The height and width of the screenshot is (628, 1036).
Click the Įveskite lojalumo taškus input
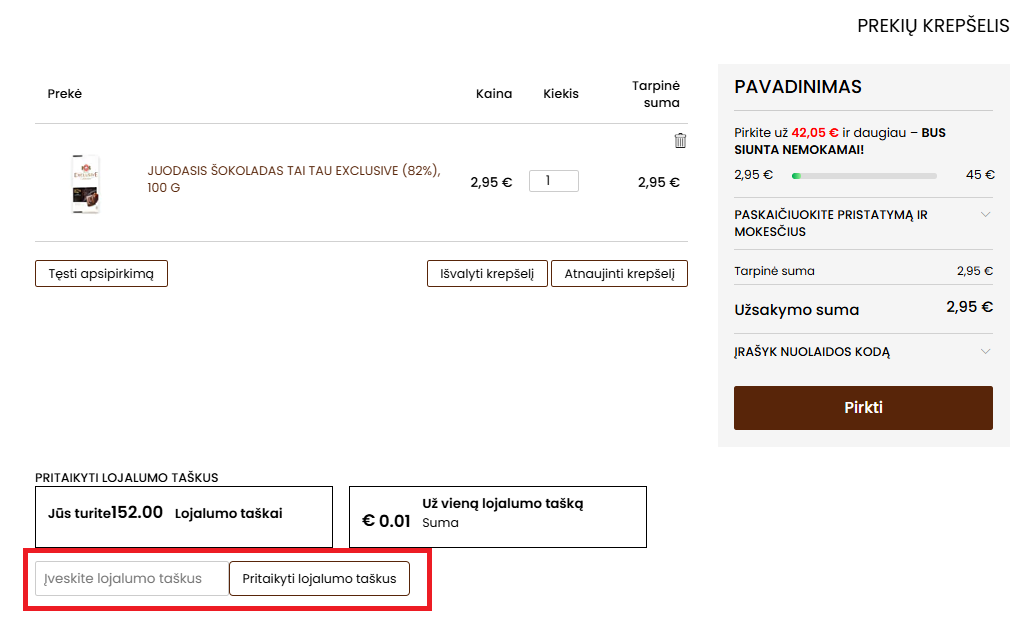tap(132, 579)
